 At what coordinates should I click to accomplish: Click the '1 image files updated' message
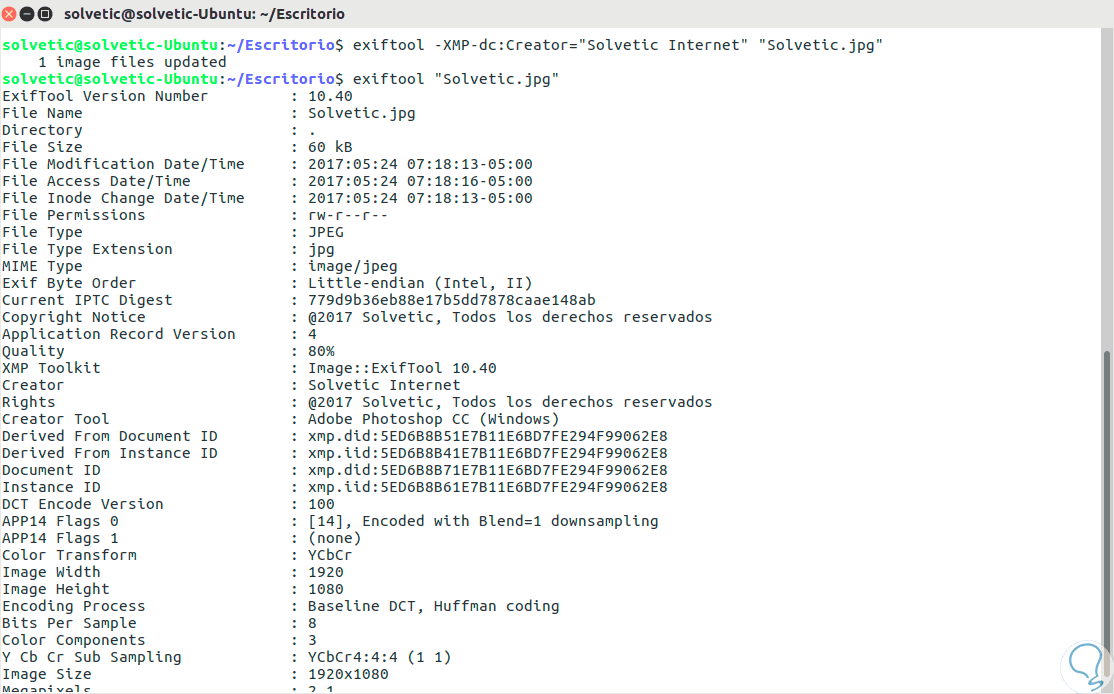click(x=132, y=62)
